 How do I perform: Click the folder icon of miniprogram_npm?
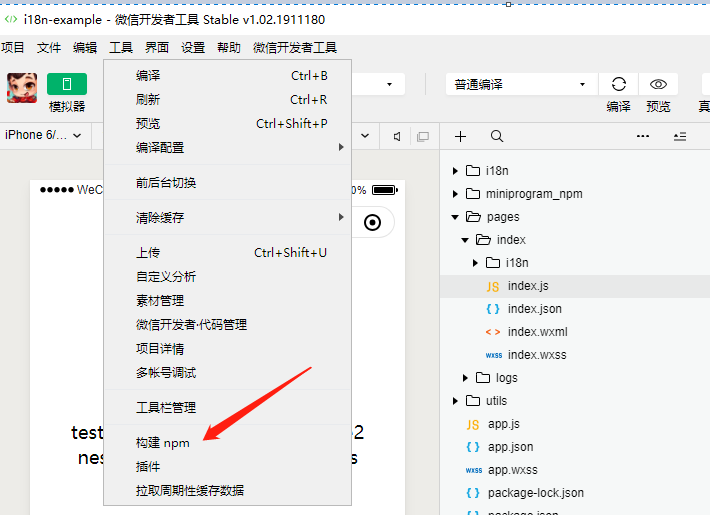(x=473, y=194)
